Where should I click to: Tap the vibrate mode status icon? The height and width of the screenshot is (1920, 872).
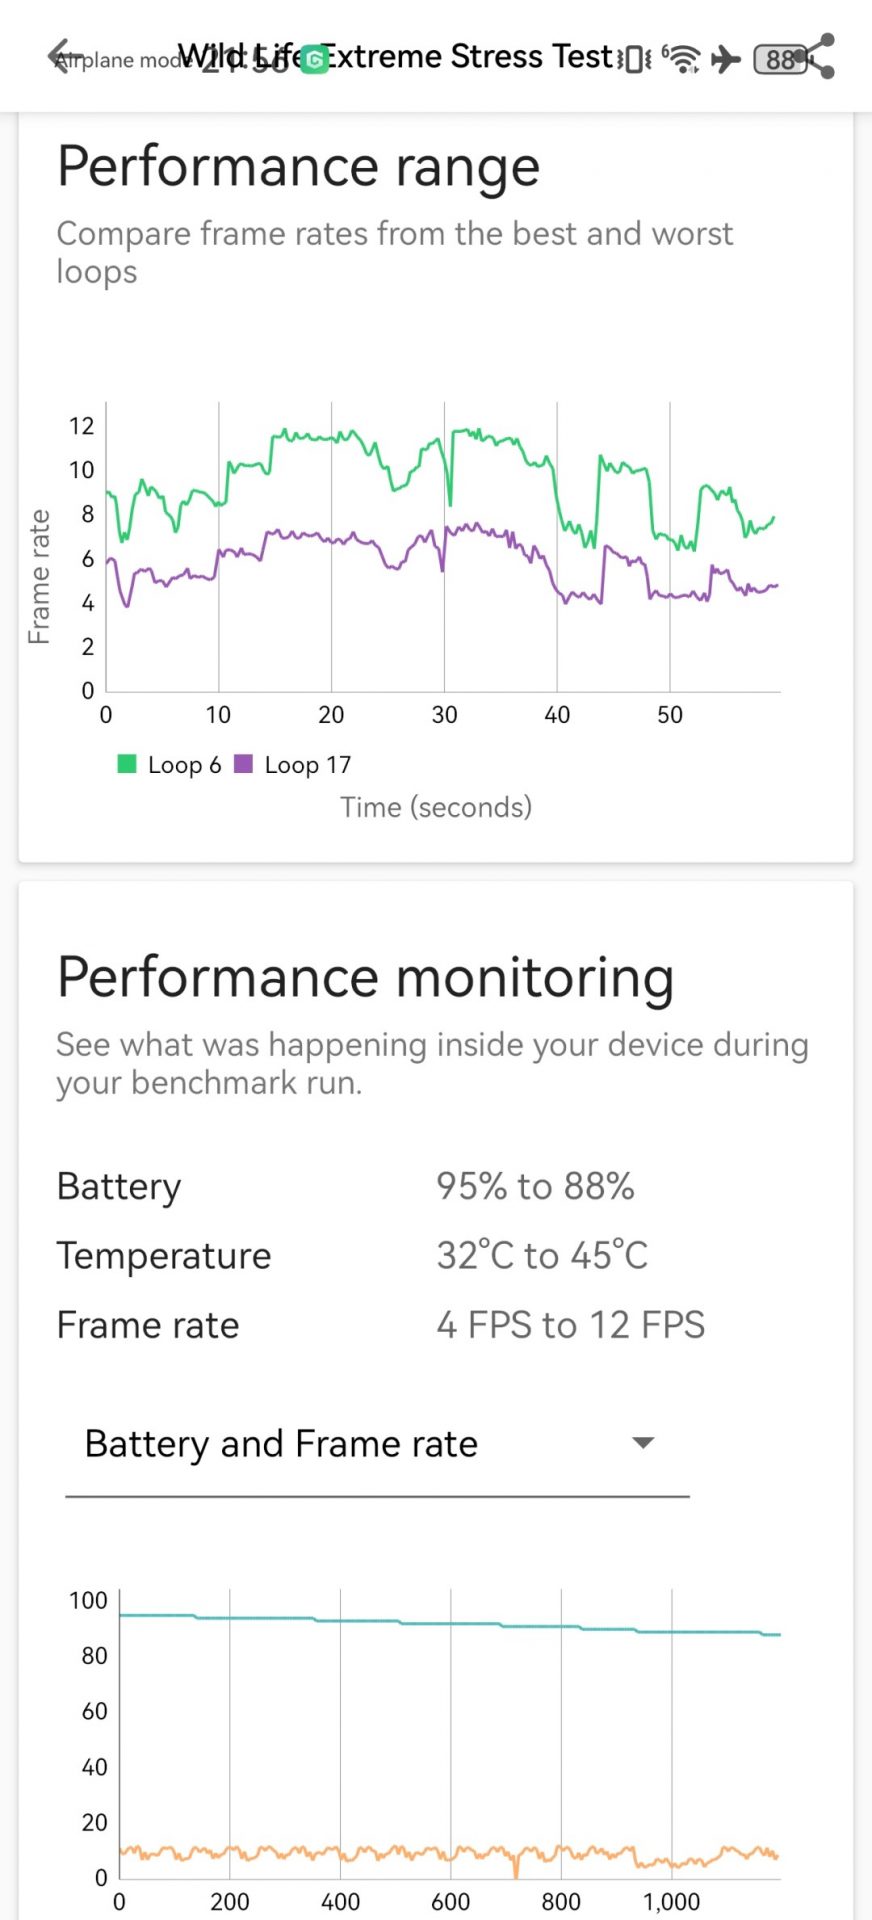point(635,59)
